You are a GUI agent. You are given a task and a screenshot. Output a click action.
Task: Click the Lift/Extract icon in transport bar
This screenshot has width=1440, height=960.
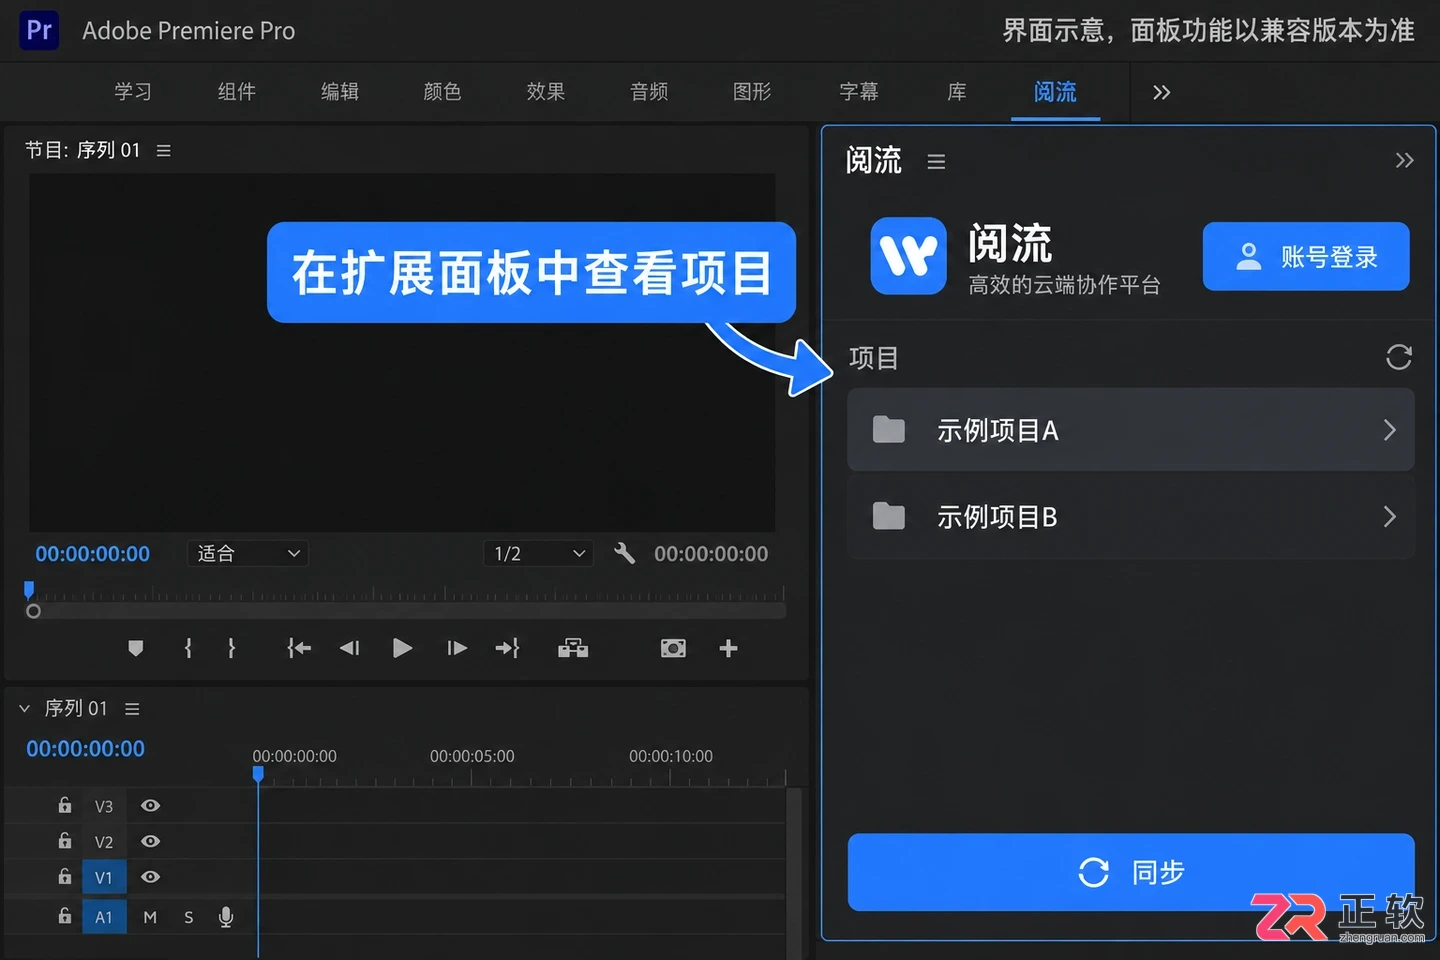[573, 648]
